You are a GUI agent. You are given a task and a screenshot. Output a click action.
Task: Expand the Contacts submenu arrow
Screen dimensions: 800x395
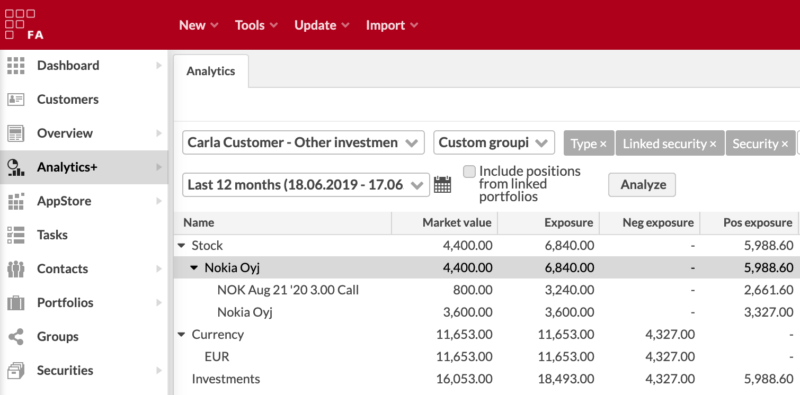[159, 269]
